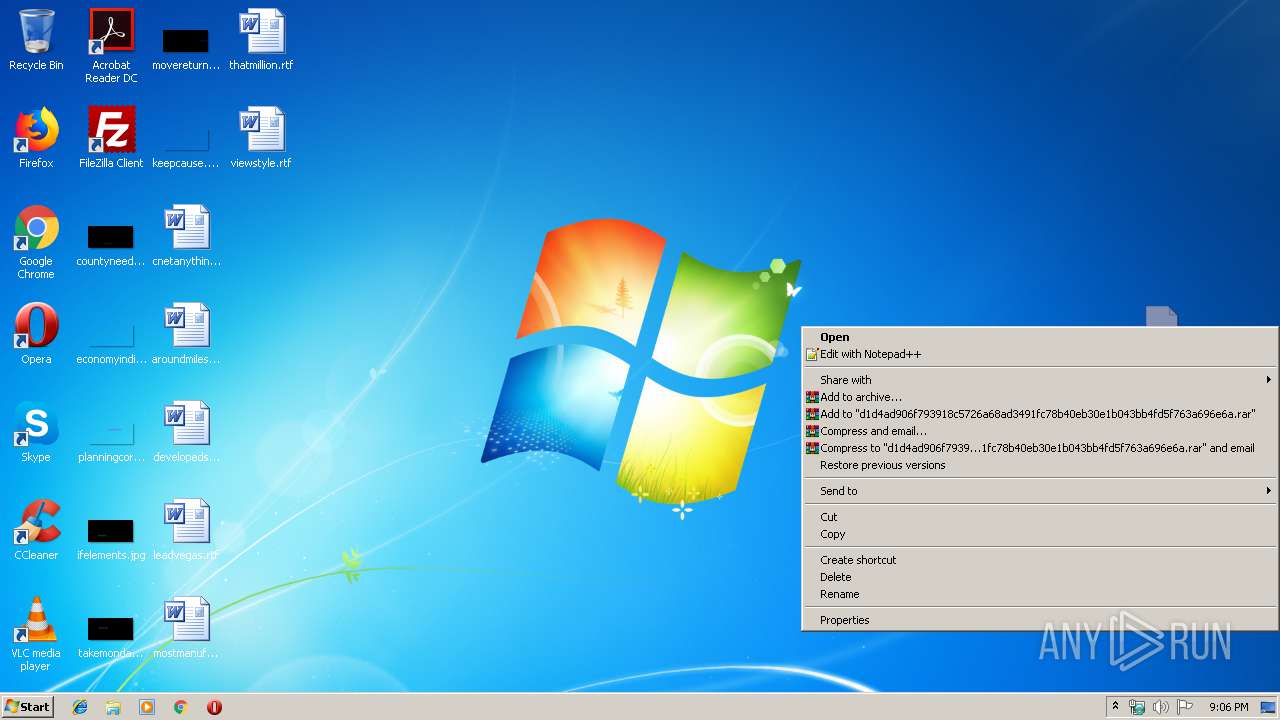Viewport: 1280px width, 720px height.
Task: Choose Delete in context menu
Action: [x=1040, y=577]
